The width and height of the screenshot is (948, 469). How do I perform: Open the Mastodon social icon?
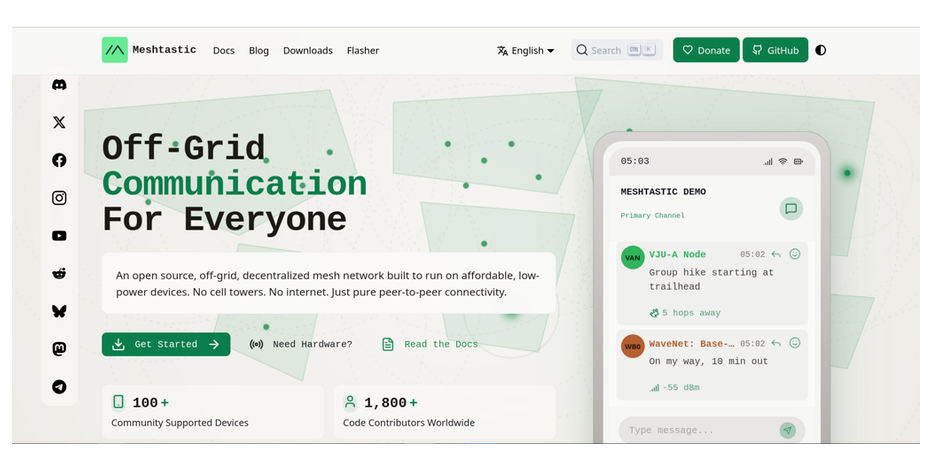(59, 349)
